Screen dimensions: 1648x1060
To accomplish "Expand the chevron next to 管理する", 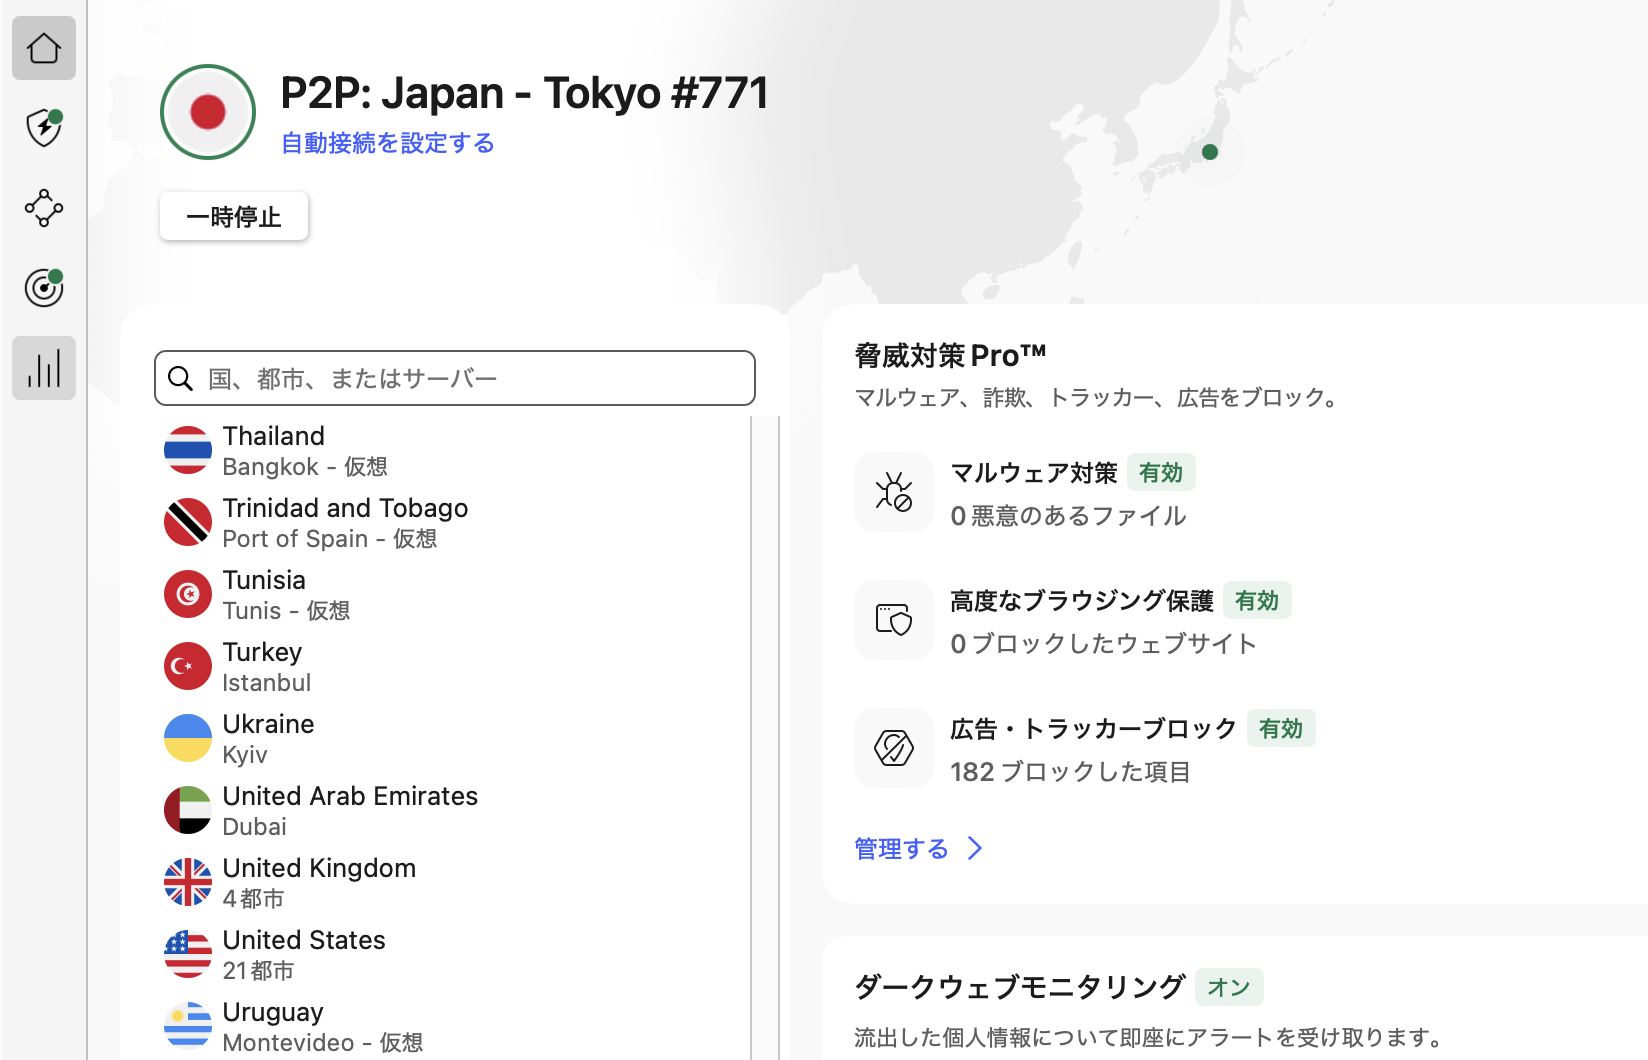I will [x=975, y=849].
